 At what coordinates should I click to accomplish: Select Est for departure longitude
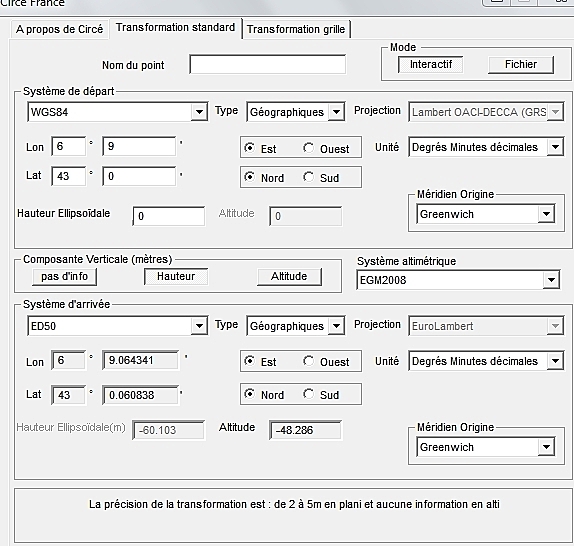pos(260,148)
